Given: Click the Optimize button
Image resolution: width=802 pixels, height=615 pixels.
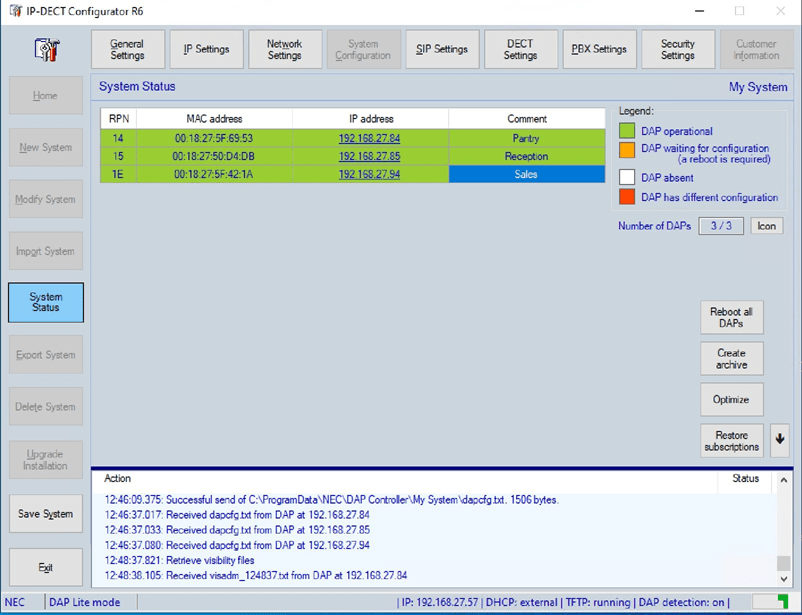Looking at the screenshot, I should point(731,399).
